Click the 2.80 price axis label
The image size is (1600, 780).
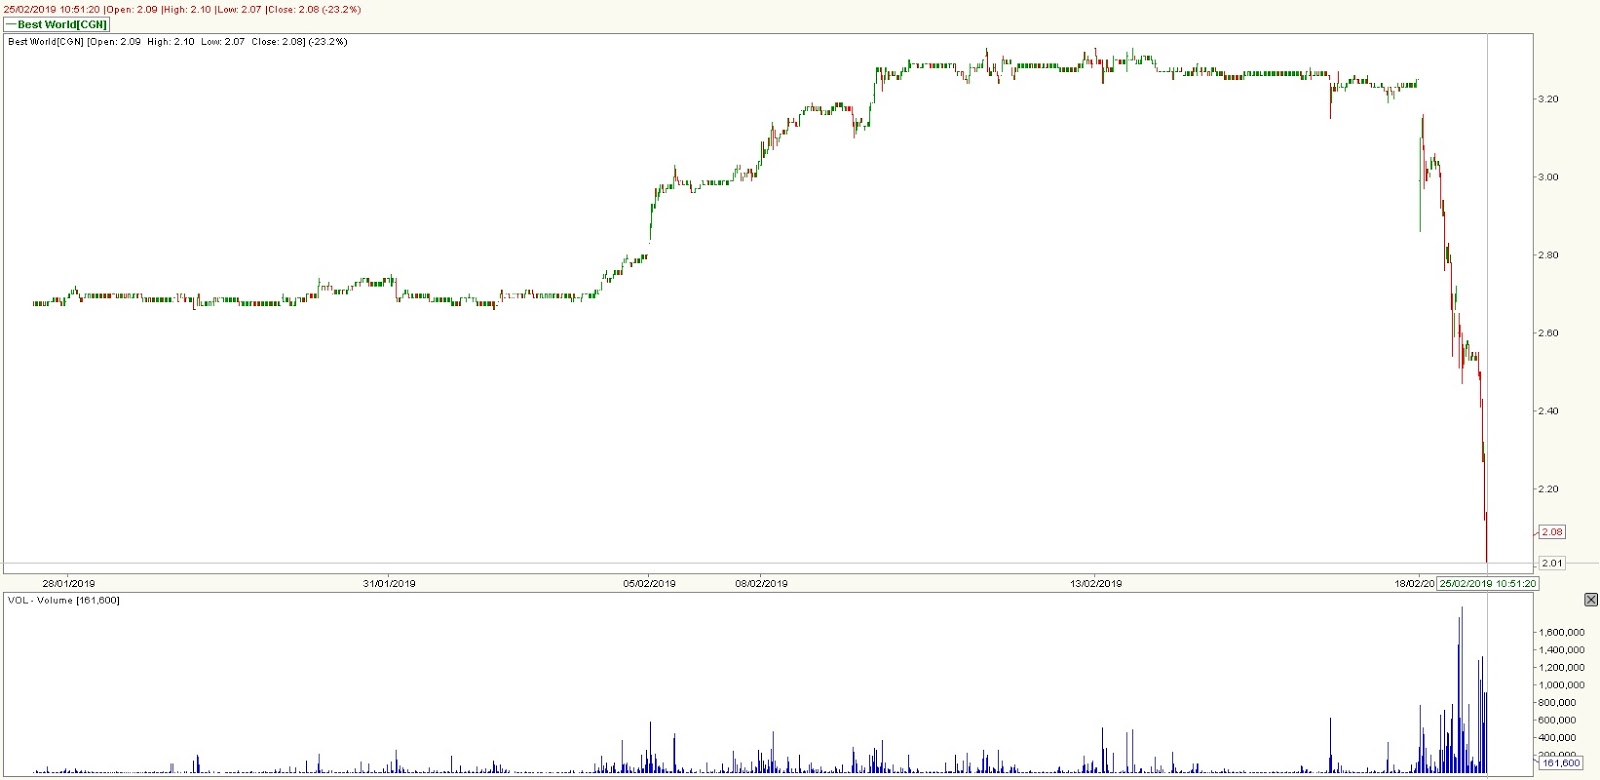point(1549,255)
